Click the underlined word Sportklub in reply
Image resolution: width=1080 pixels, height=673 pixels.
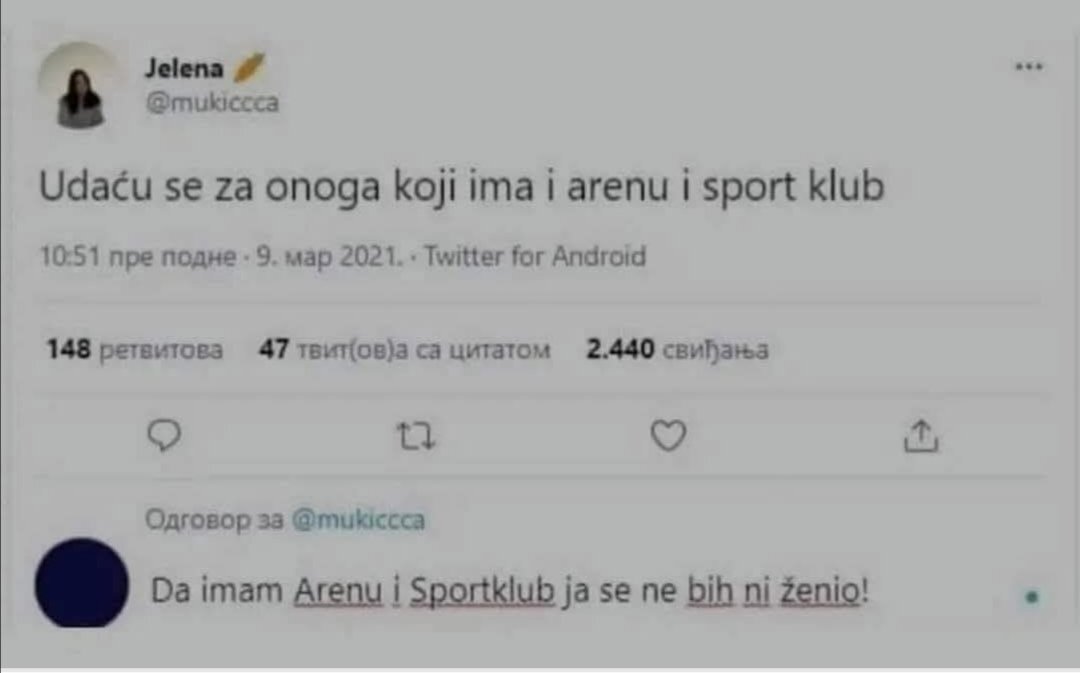click(482, 591)
